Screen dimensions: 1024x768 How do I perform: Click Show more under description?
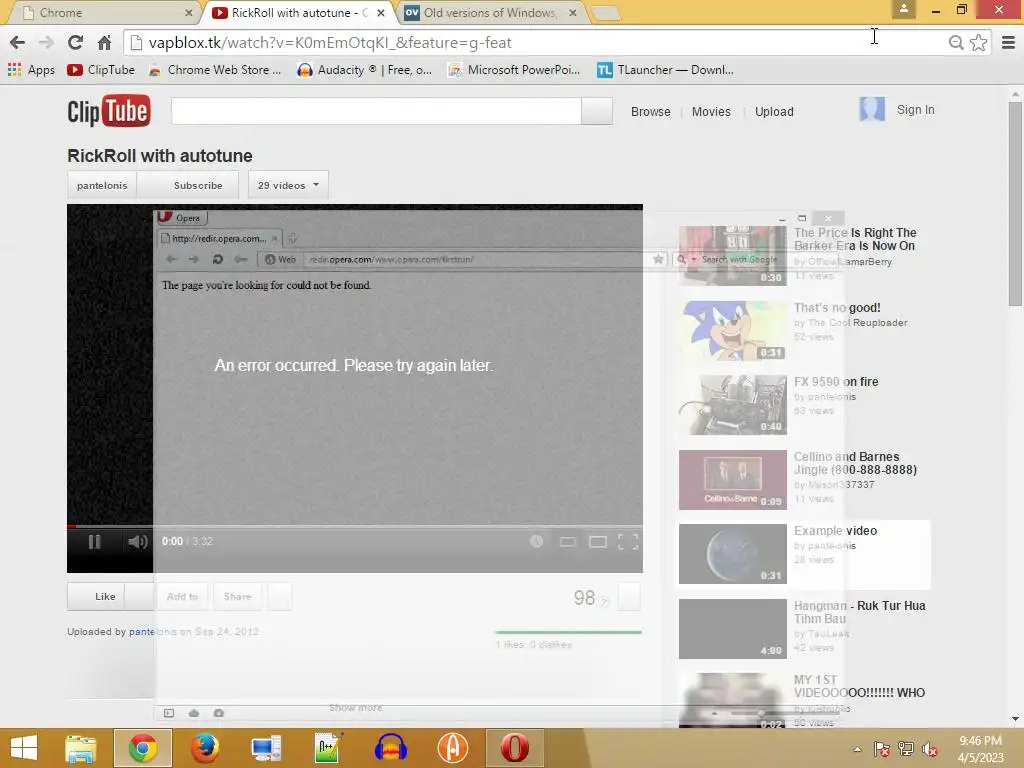coord(355,708)
